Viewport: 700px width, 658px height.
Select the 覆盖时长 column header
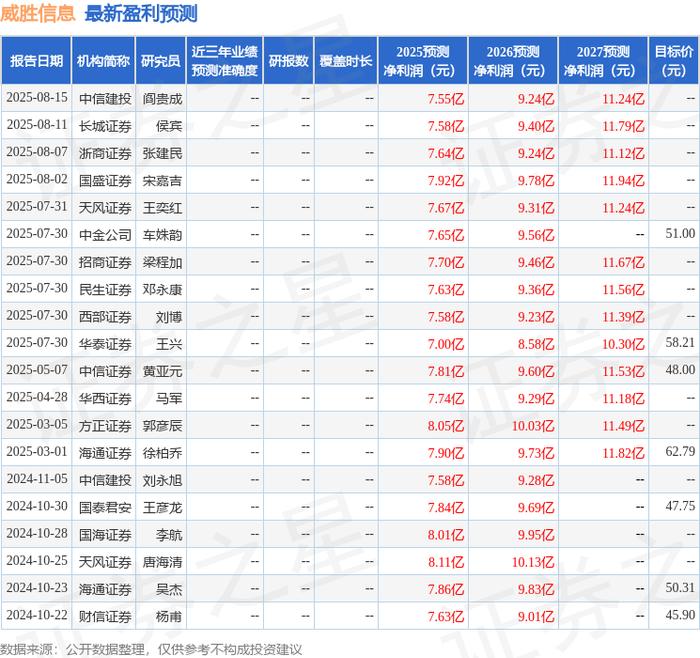[x=346, y=61]
